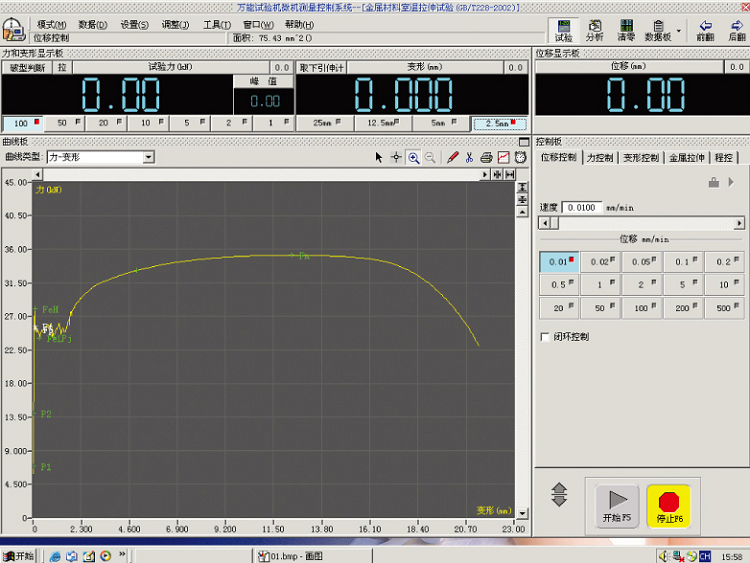Click the 速度 speed input field
The width and height of the screenshot is (750, 563).
coord(582,208)
